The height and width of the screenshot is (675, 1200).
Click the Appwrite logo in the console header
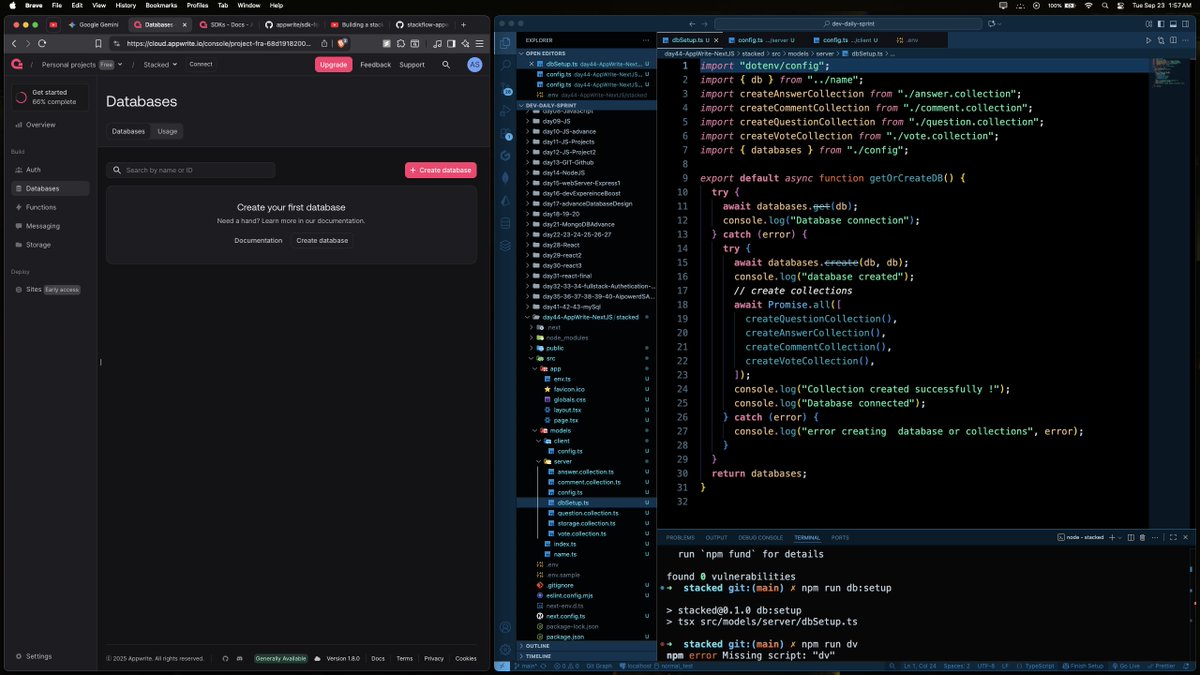(17, 64)
